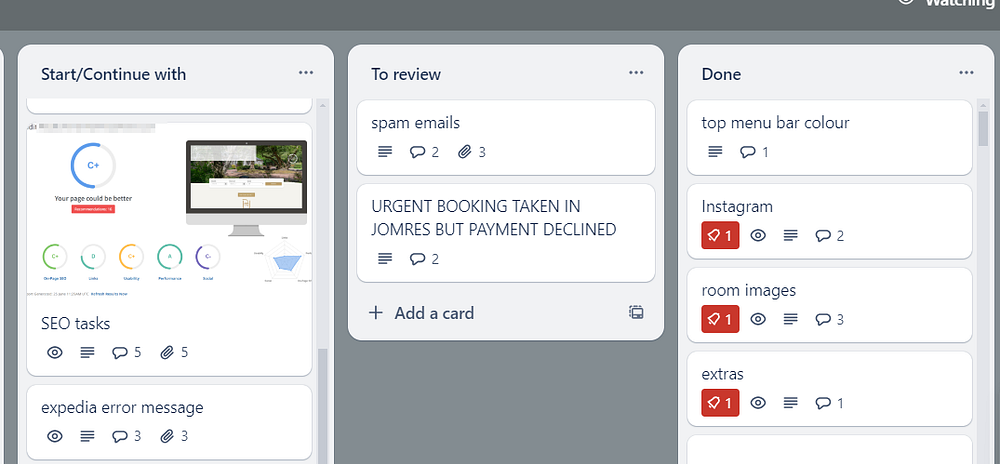Click the comments icon on SEO tasks card
The width and height of the screenshot is (1000, 464).
(119, 352)
